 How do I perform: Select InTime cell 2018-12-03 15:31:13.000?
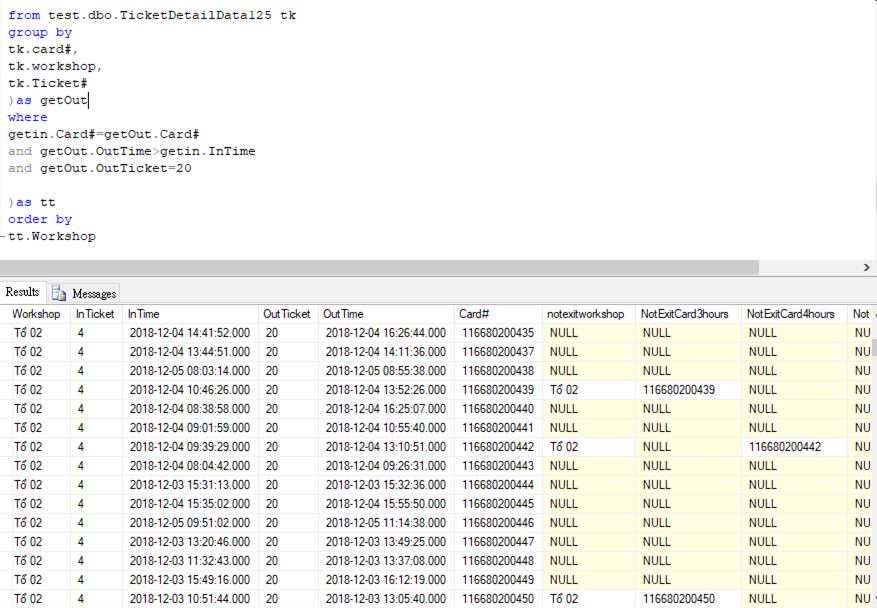click(x=190, y=485)
